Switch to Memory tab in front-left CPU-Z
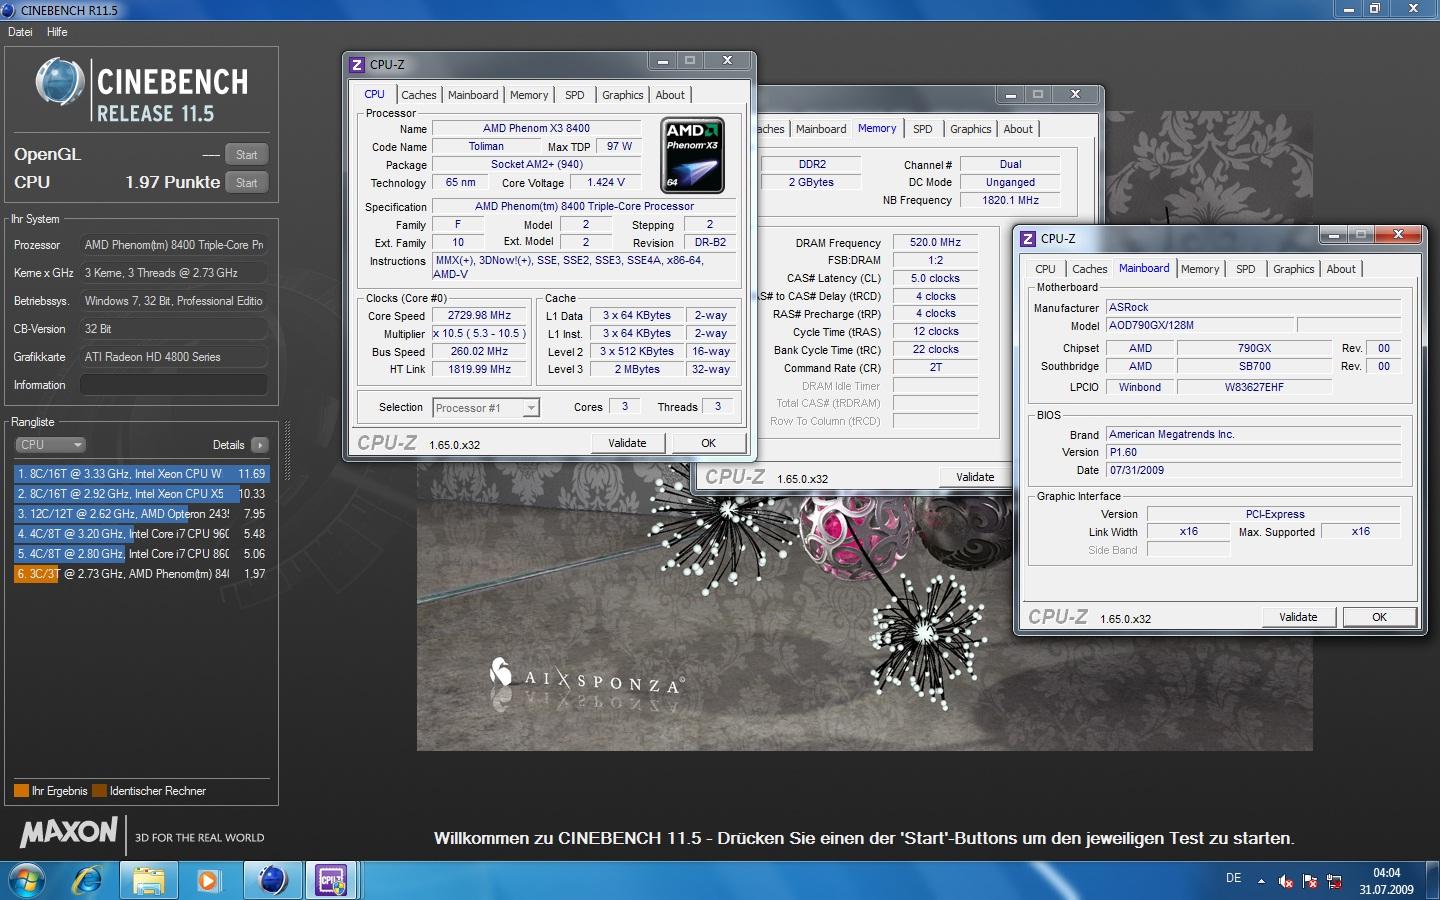Image resolution: width=1440 pixels, height=900 pixels. click(529, 95)
